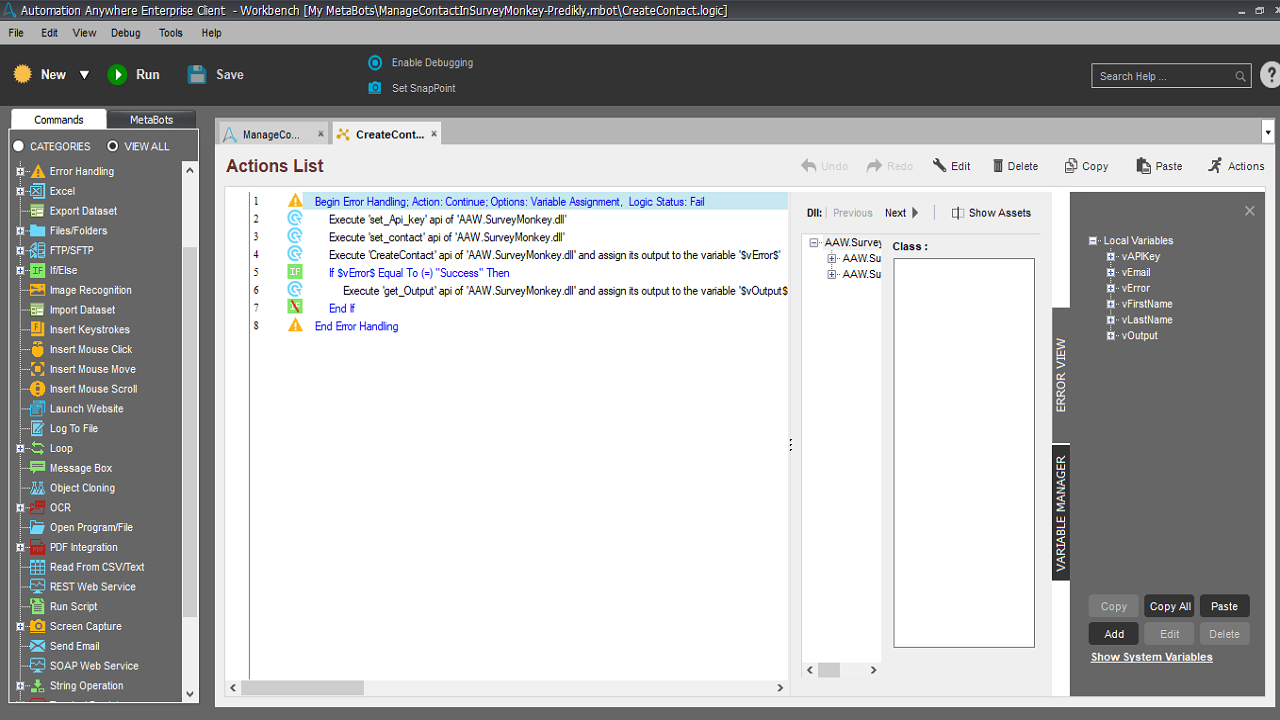Close the CreateCont... tab

pos(434,134)
